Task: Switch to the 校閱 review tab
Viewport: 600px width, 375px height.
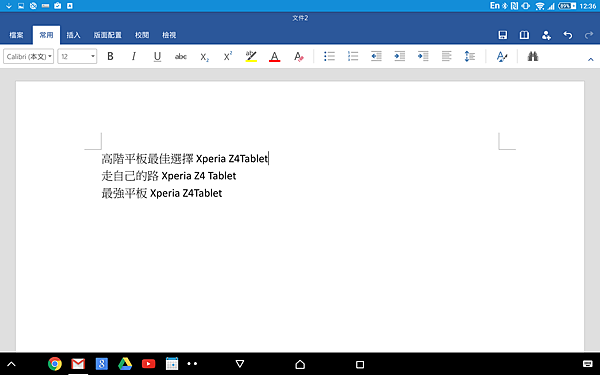Action: [142, 35]
